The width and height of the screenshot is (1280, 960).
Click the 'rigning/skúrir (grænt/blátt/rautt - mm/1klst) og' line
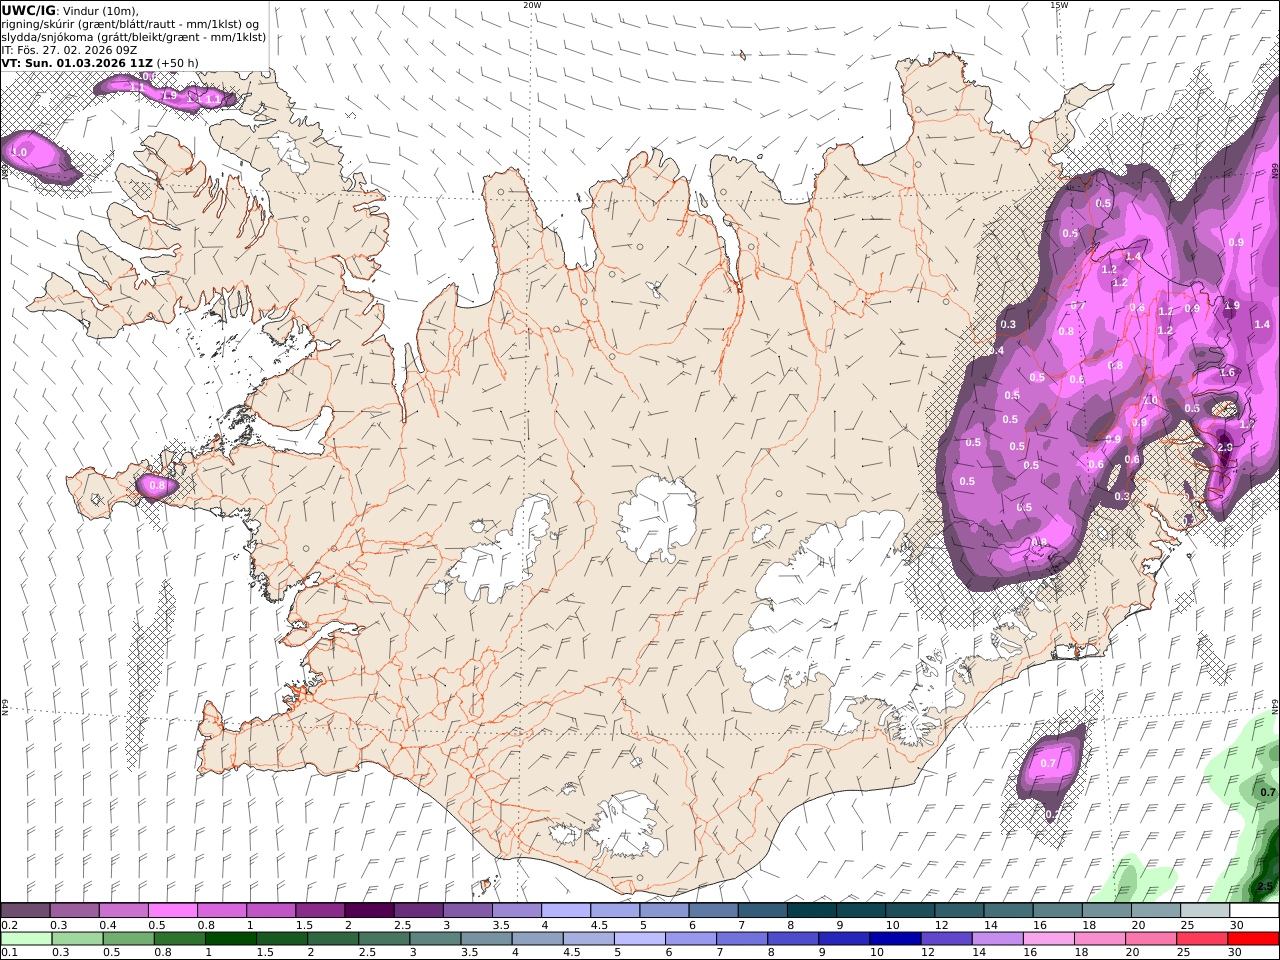pyautogui.click(x=130, y=24)
